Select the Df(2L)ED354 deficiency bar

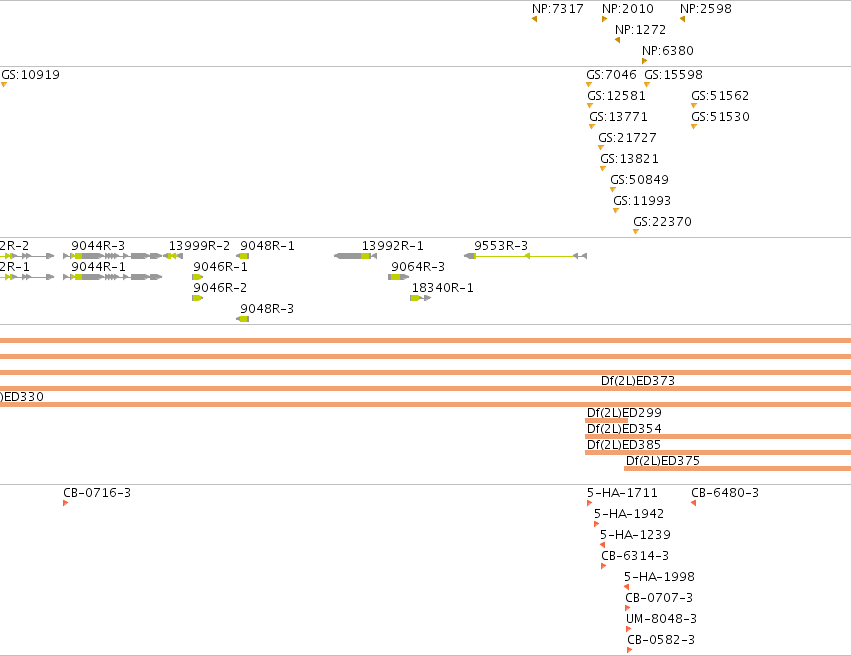[718, 436]
